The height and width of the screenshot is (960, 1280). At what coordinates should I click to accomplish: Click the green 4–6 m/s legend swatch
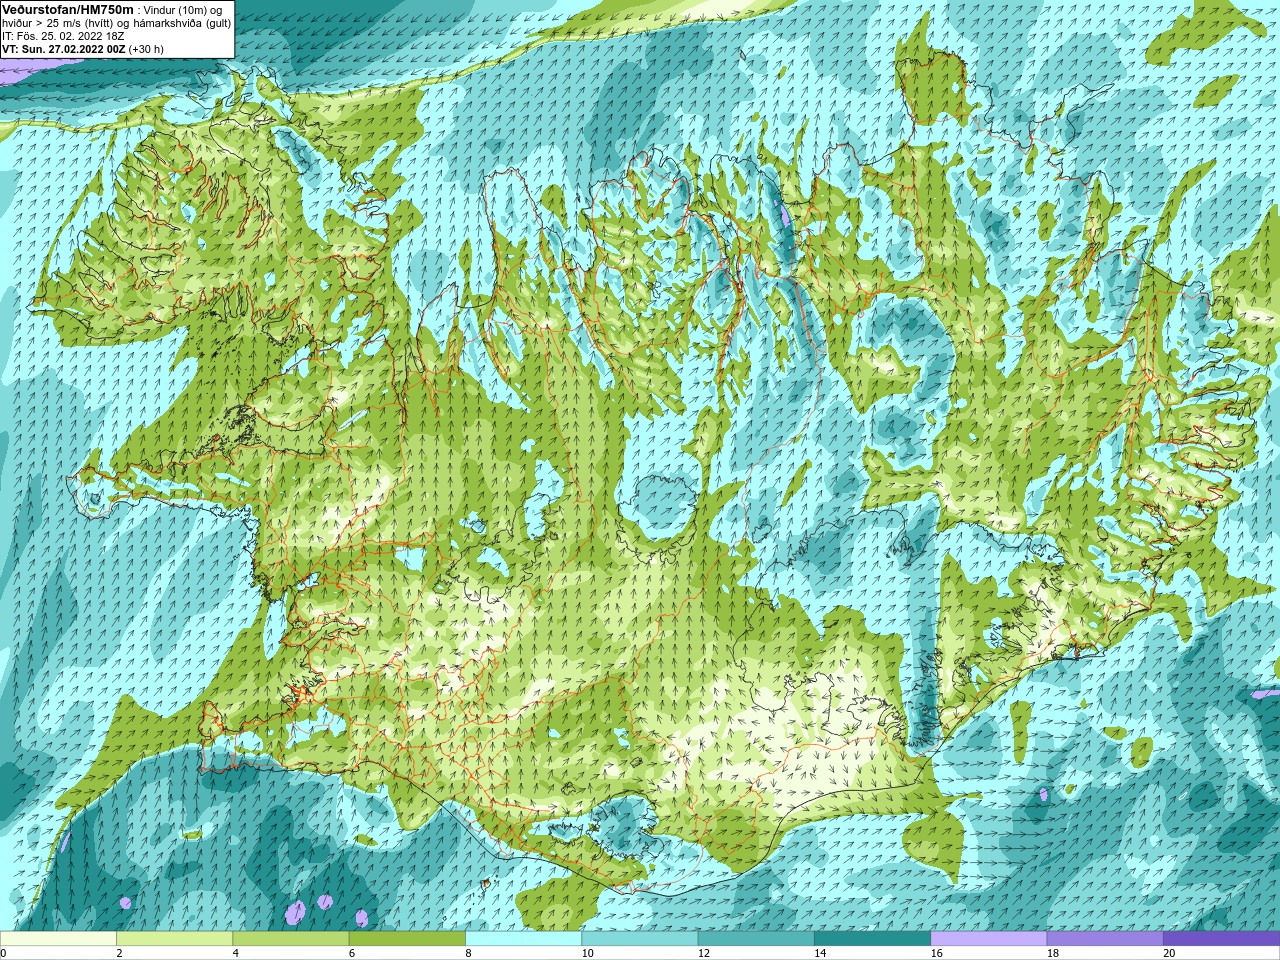pos(290,939)
